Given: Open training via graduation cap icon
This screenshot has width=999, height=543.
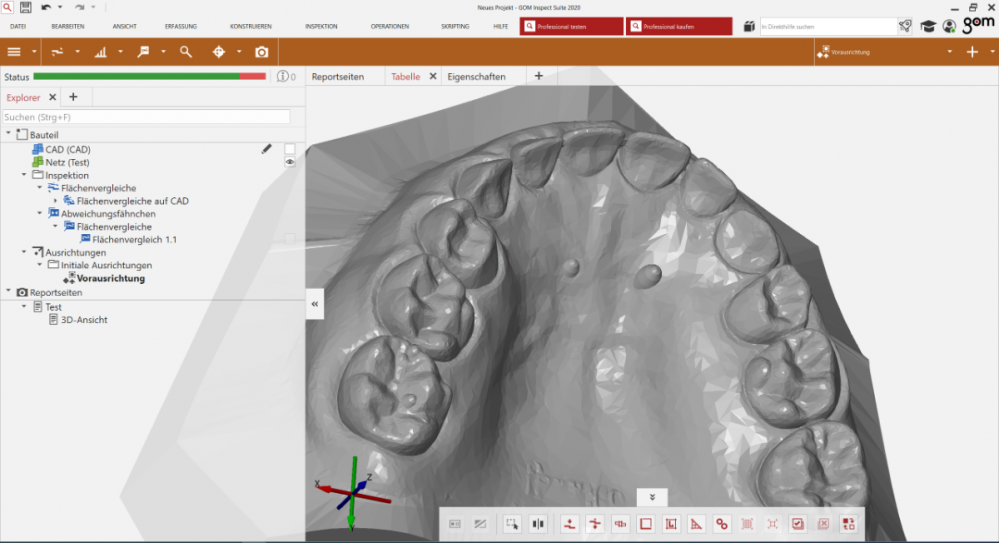Looking at the screenshot, I should (x=928, y=26).
